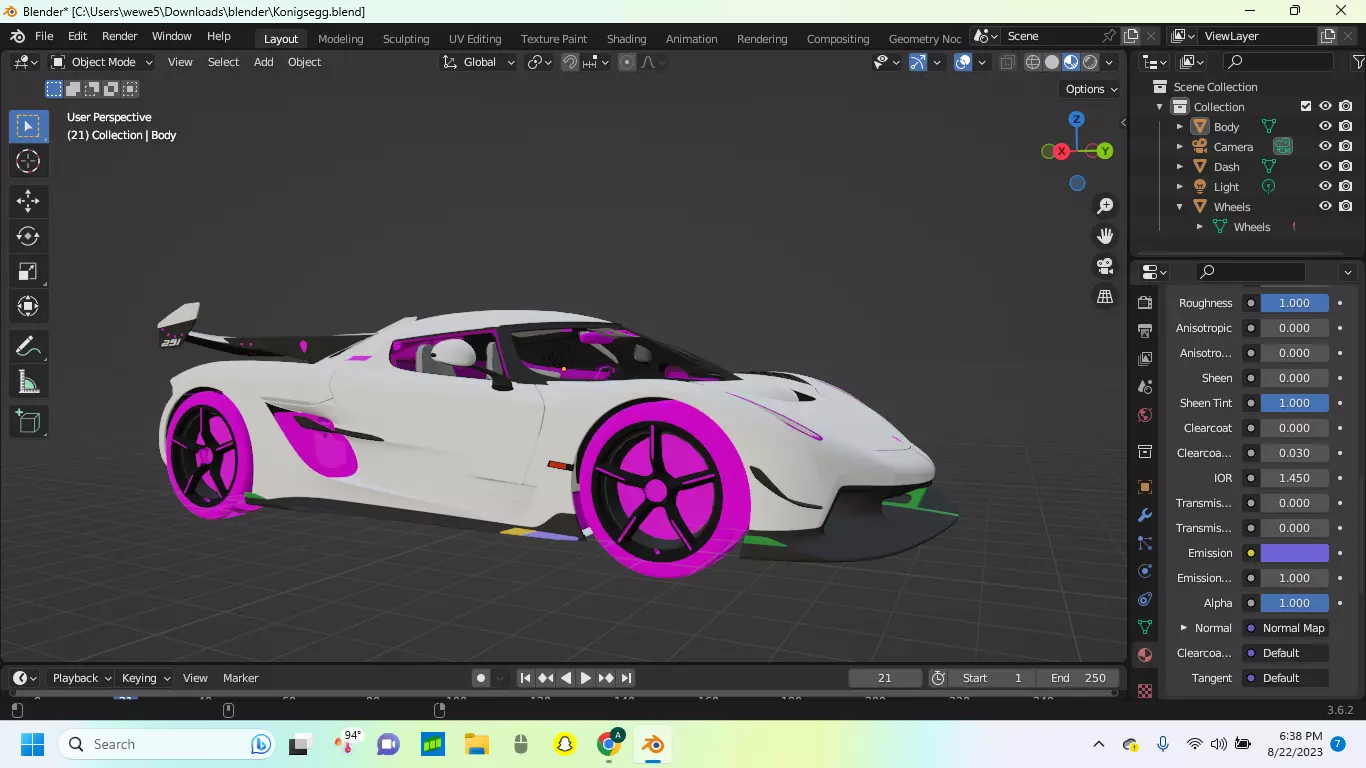Open the Global orientation dropdown

(x=479, y=62)
